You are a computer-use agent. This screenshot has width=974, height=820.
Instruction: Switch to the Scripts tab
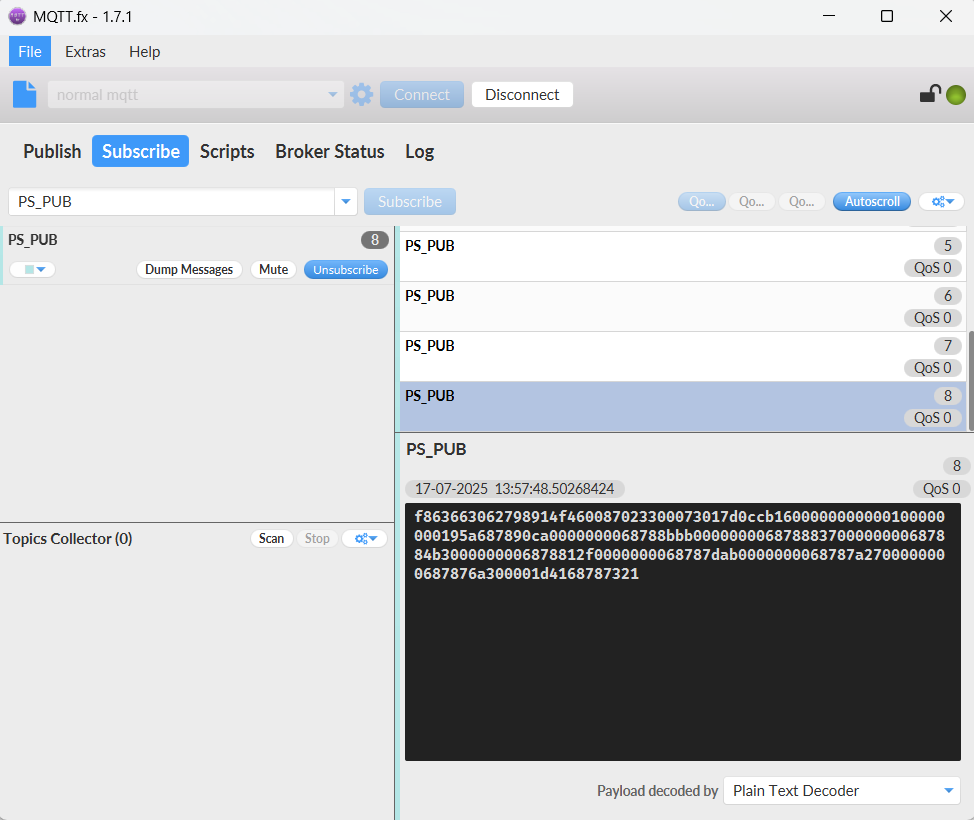pos(227,151)
